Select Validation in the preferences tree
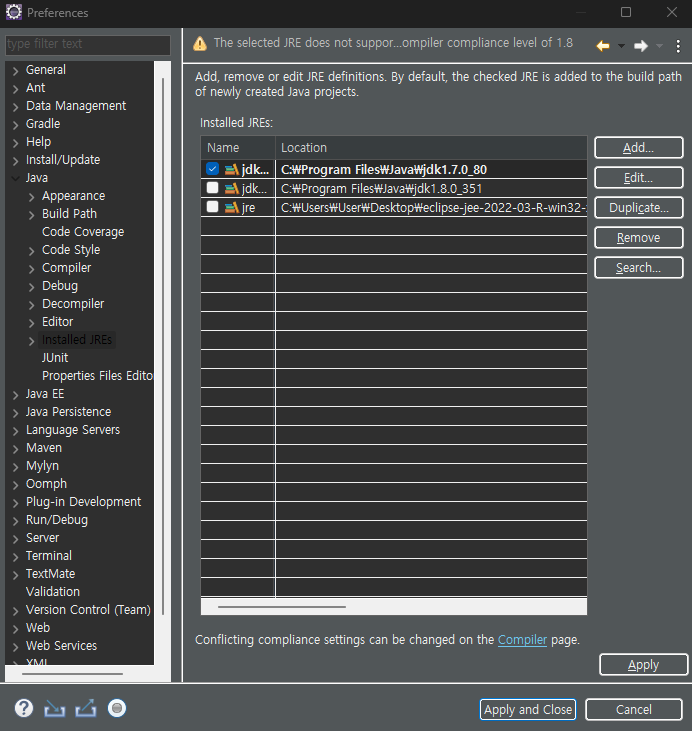This screenshot has width=692, height=731. pos(53,592)
